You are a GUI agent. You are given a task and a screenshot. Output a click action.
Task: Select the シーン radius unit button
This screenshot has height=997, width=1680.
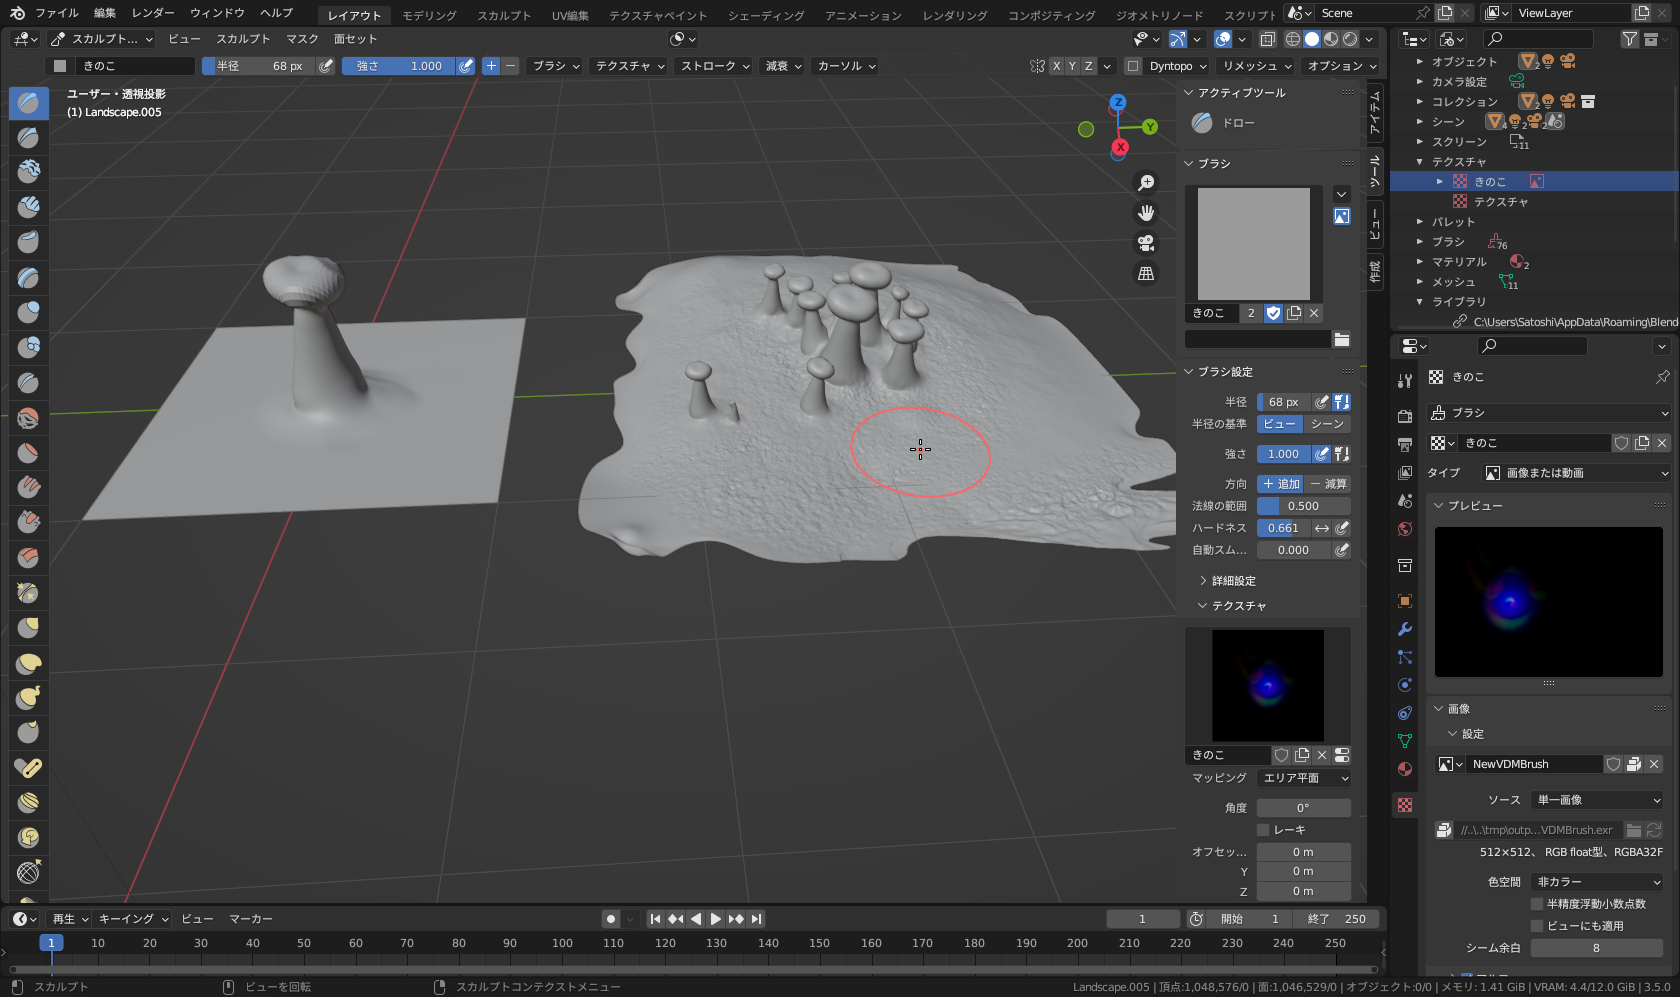click(x=1327, y=424)
